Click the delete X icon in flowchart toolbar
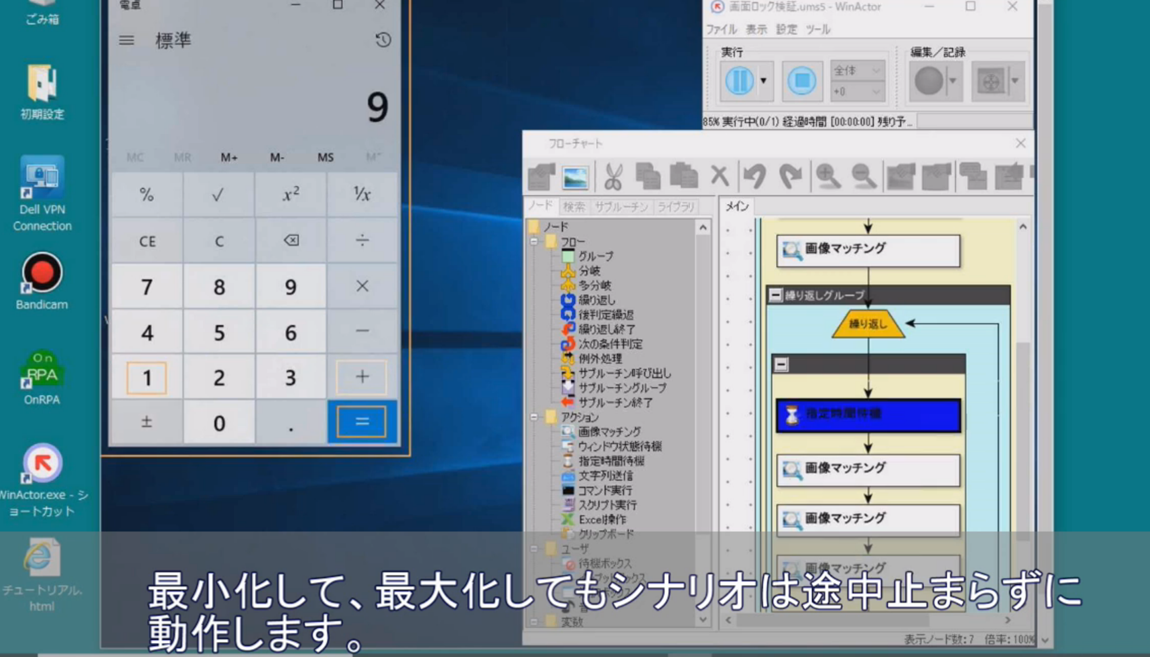 point(719,176)
